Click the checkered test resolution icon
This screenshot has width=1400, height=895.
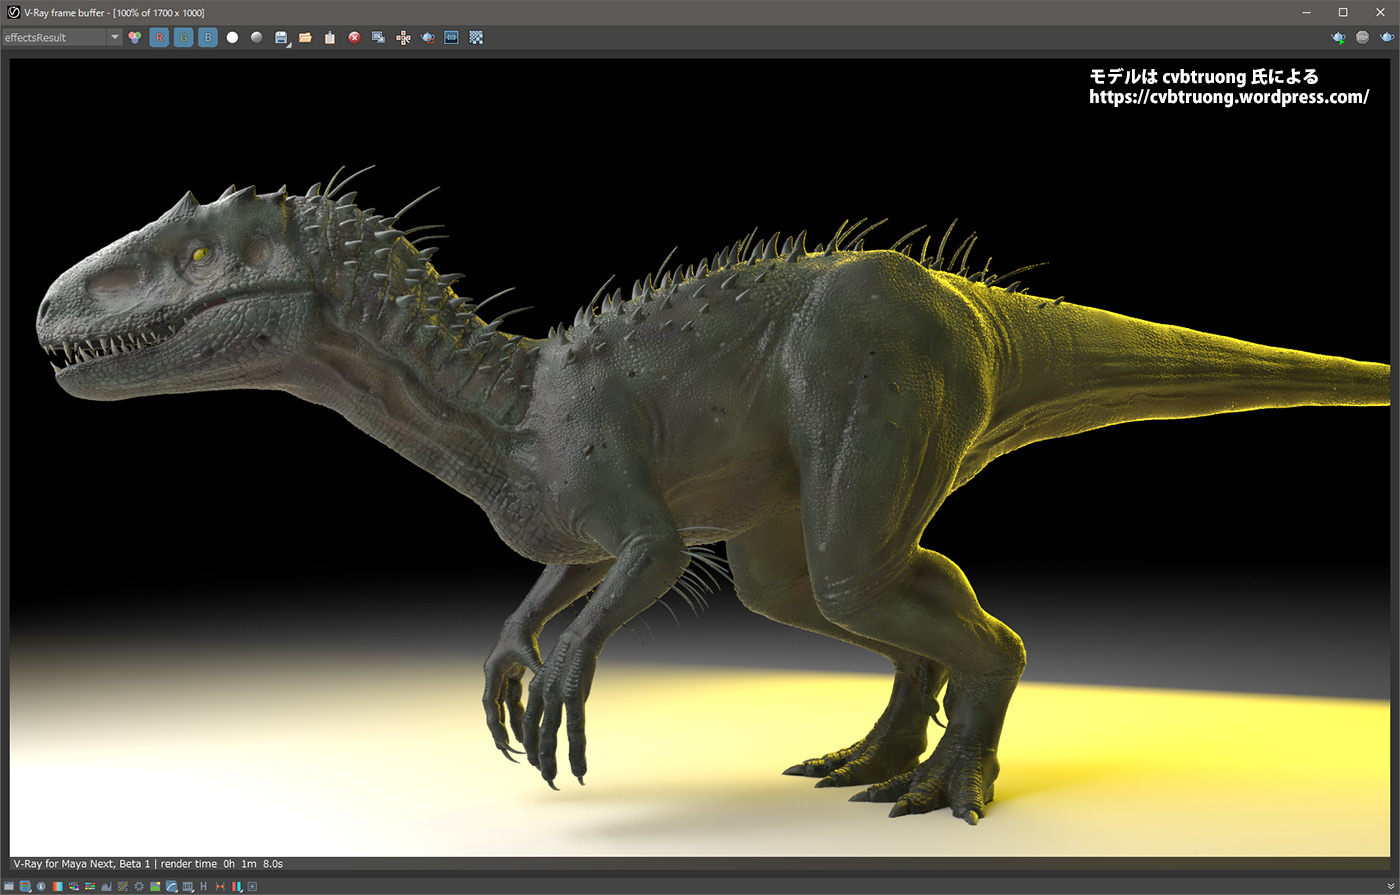[476, 37]
